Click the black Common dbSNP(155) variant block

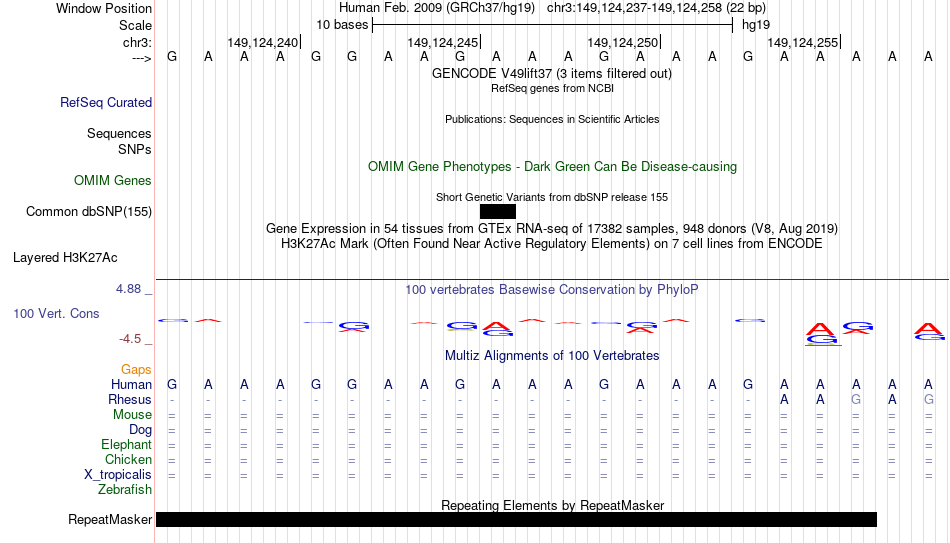tap(497, 212)
